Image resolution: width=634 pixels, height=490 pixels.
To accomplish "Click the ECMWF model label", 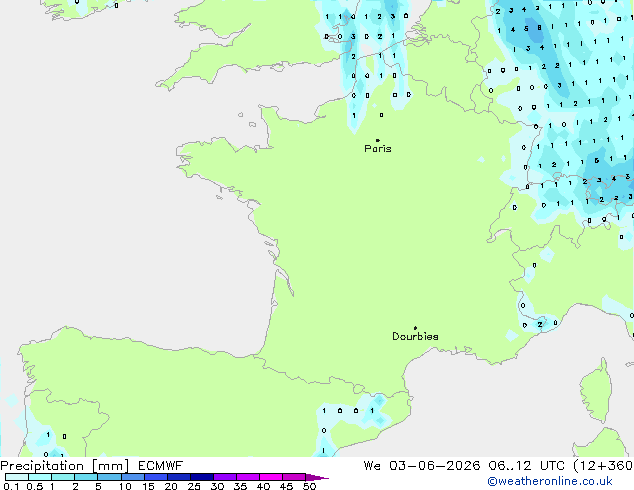I will coord(160,466).
